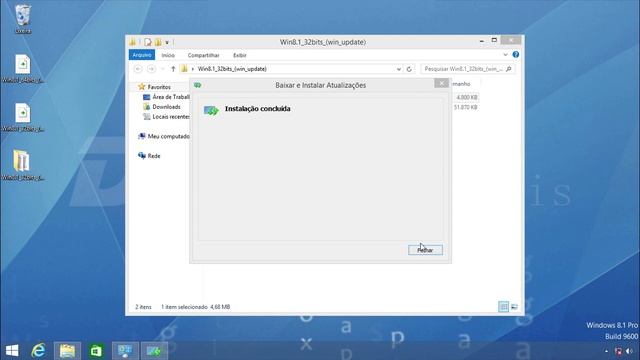Click the '4.800 KB' file size cell

[467, 97]
